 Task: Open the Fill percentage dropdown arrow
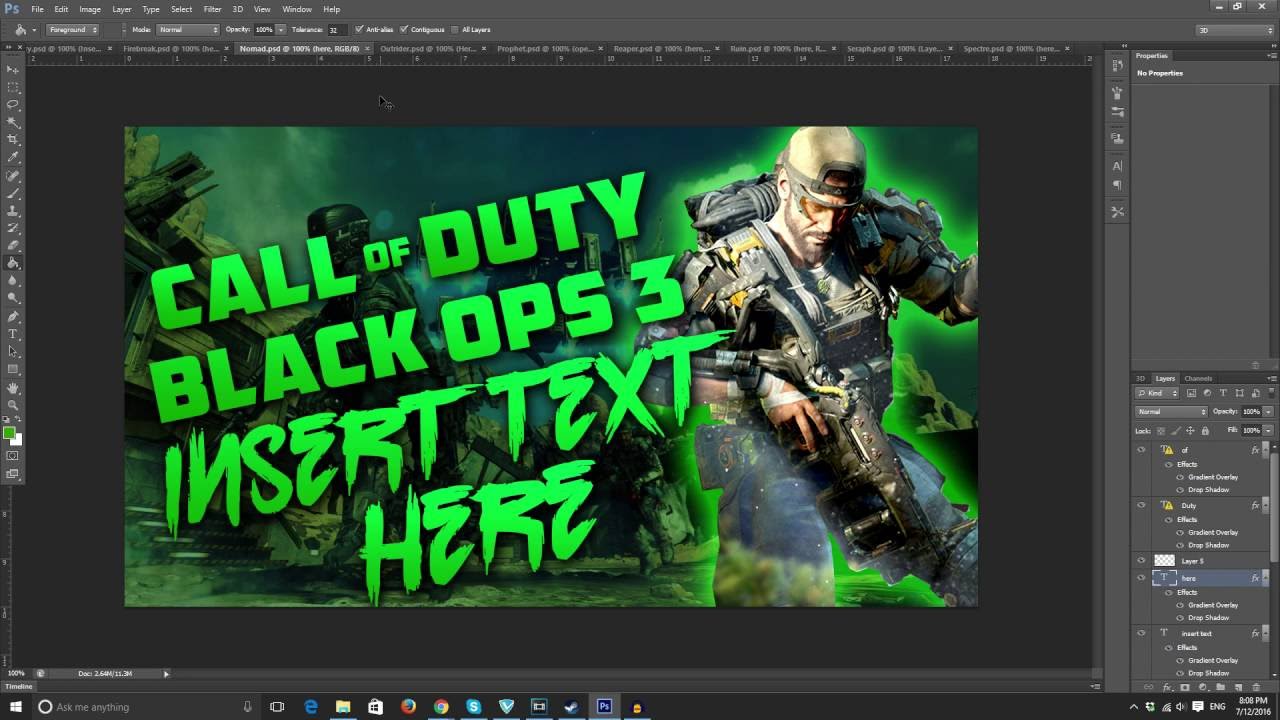1268,430
